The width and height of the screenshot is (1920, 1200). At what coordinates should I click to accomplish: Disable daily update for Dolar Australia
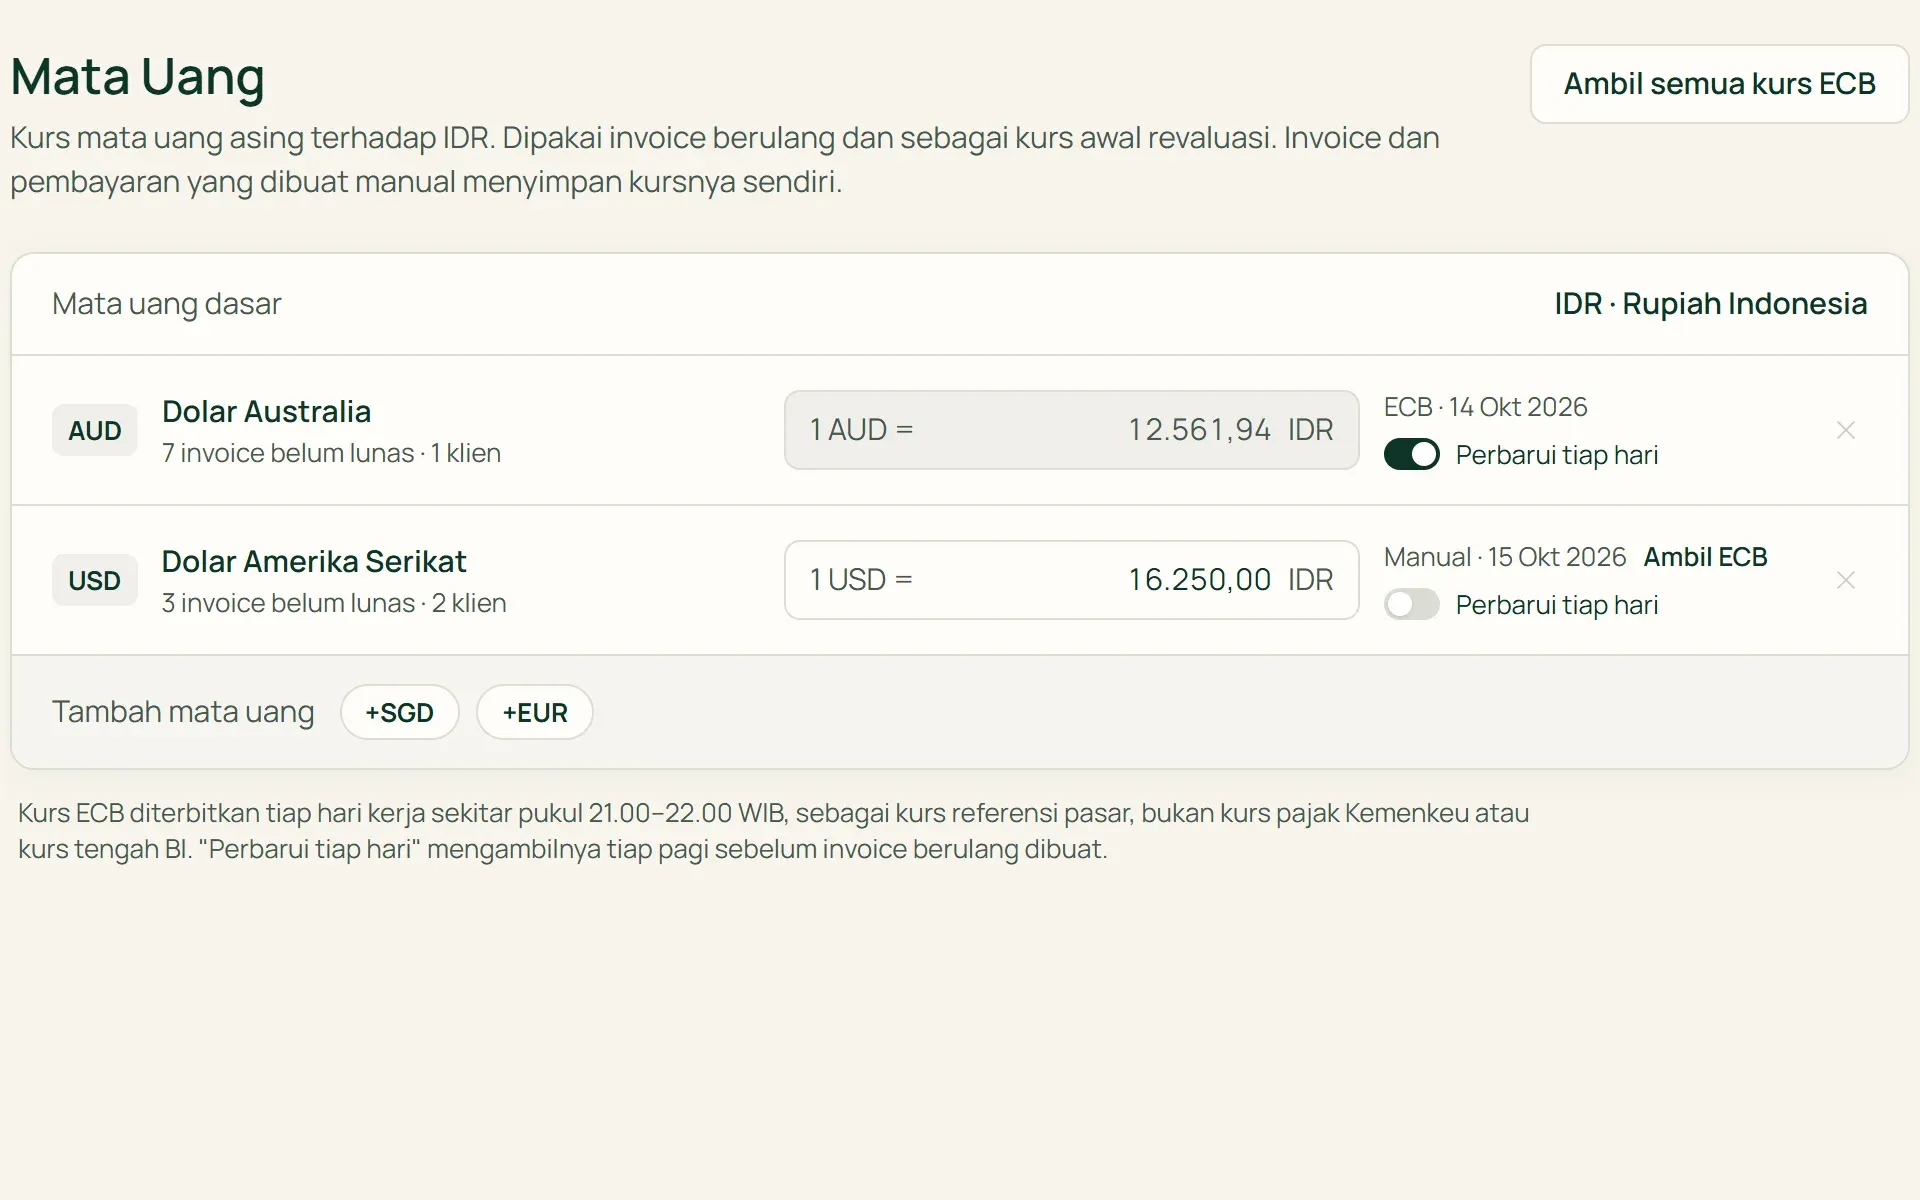1411,455
